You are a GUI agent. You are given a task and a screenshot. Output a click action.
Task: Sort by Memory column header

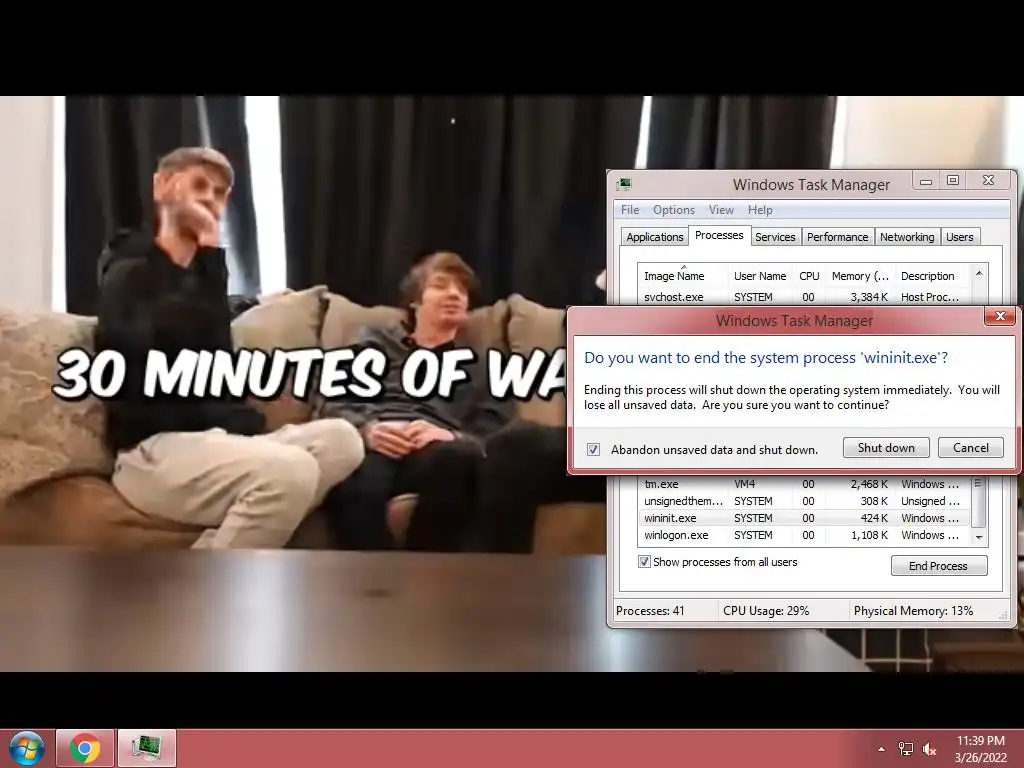pyautogui.click(x=860, y=276)
